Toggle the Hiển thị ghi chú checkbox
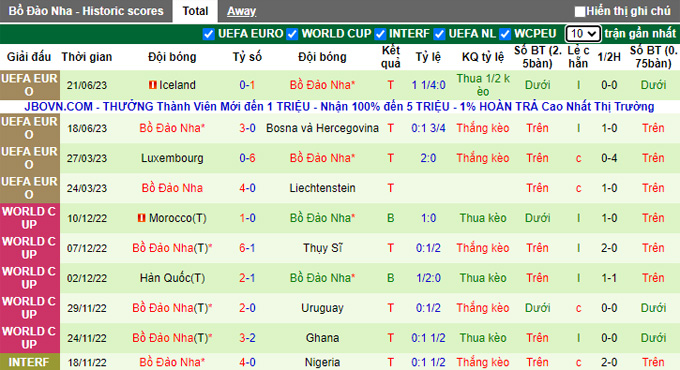Viewport: 680px width, 370px height. click(580, 11)
